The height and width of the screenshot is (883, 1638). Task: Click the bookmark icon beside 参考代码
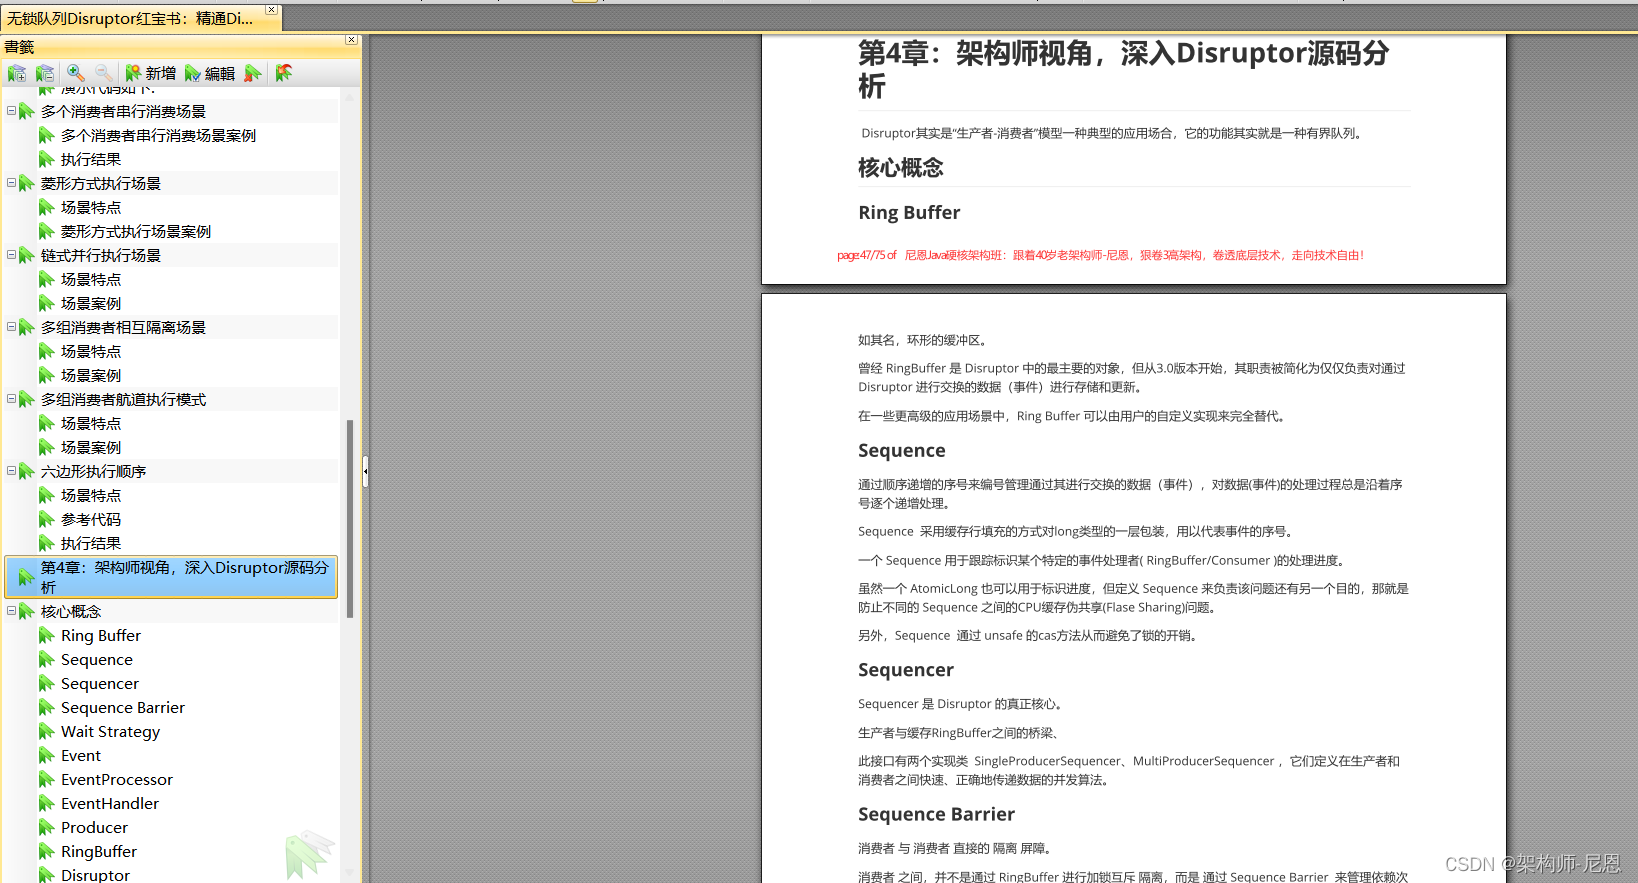[x=46, y=519]
